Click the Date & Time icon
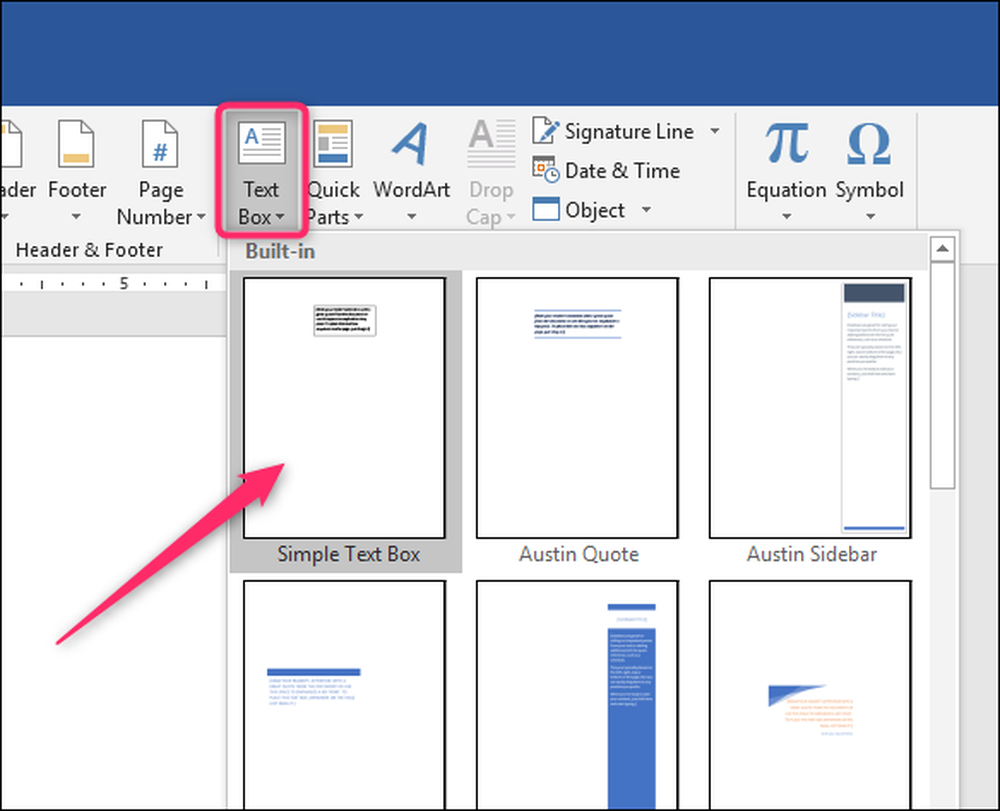This screenshot has height=811, width=1000. pyautogui.click(x=546, y=170)
